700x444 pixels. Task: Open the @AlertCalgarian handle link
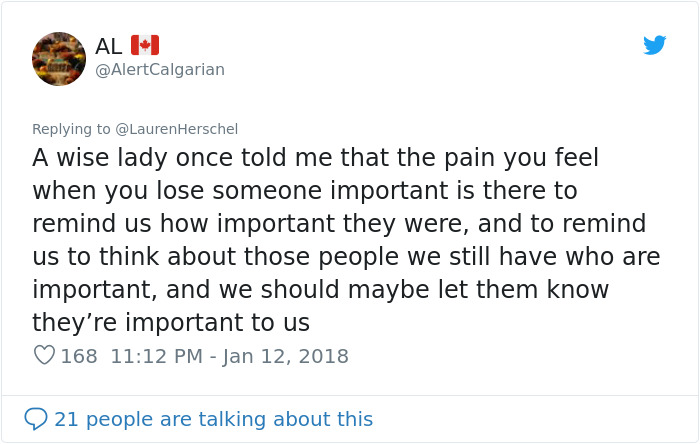coord(160,69)
